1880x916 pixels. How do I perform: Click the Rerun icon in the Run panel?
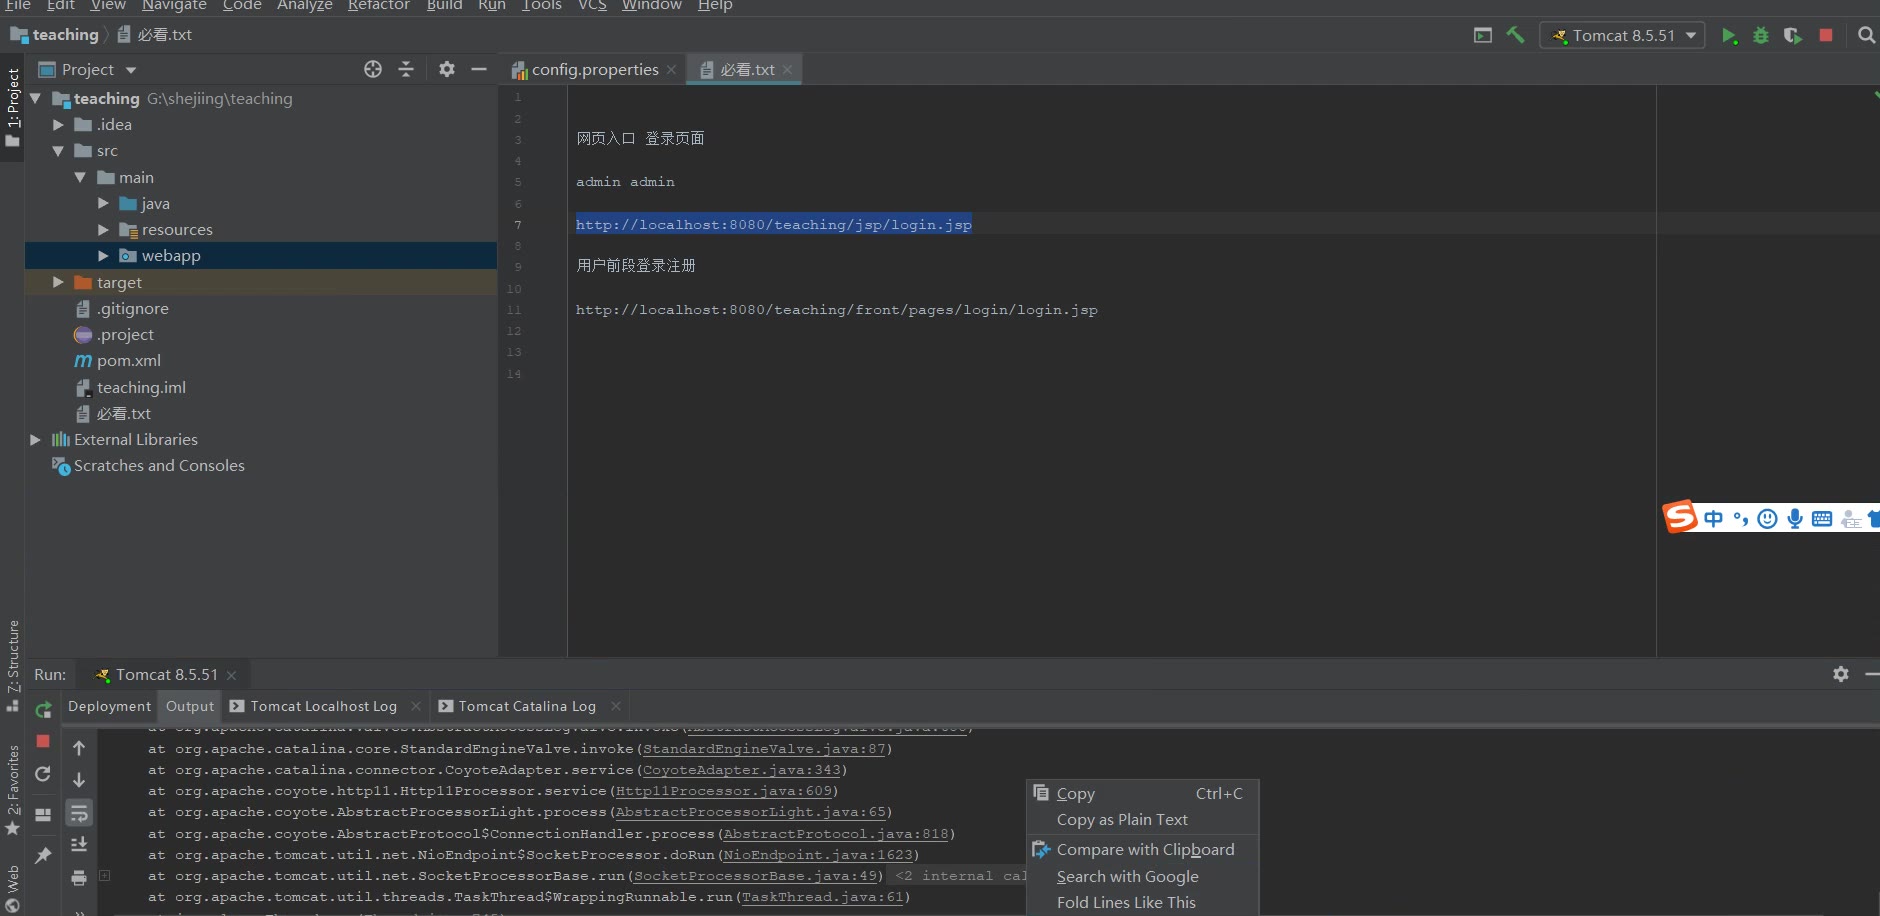pyautogui.click(x=43, y=710)
